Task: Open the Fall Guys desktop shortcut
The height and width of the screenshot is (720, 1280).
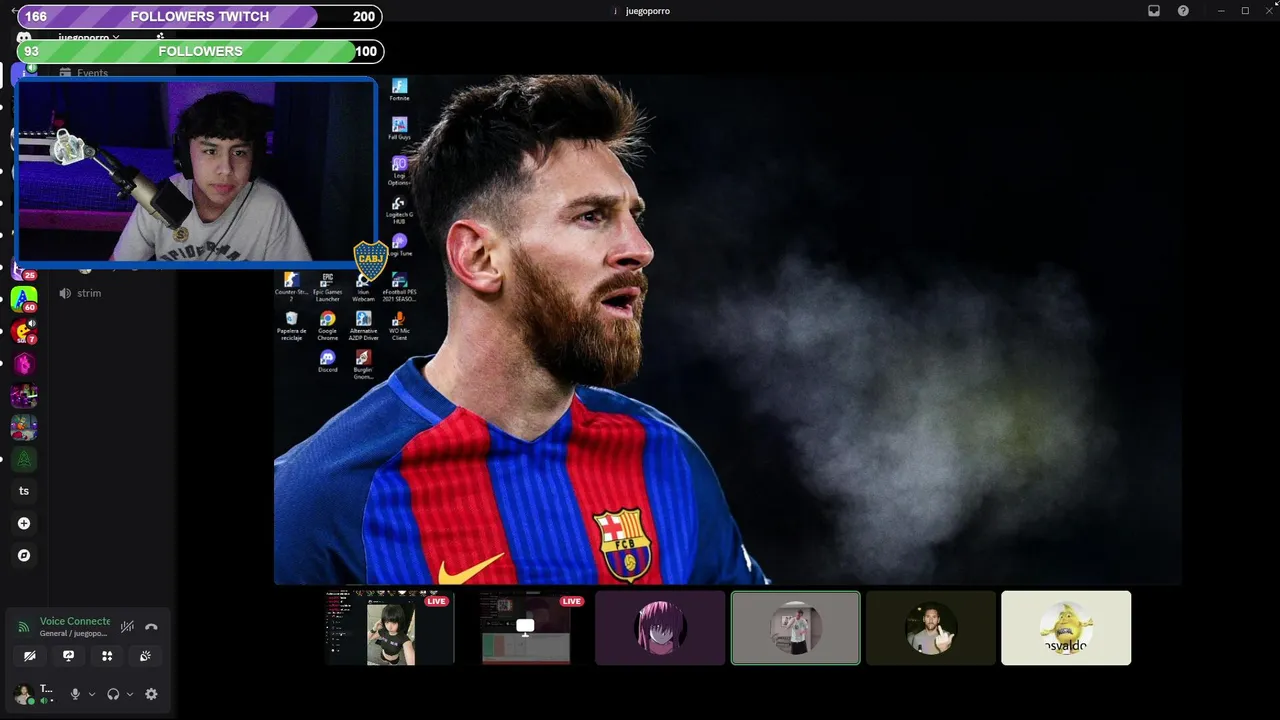Action: click(x=399, y=128)
